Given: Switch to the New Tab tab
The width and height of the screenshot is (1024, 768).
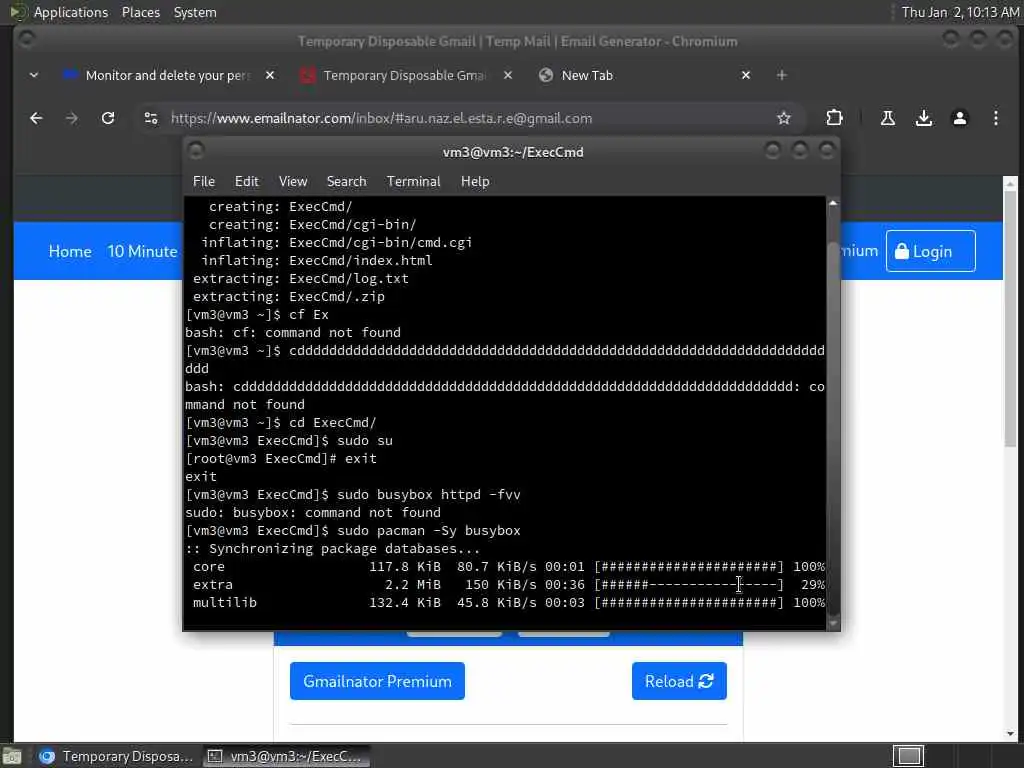Looking at the screenshot, I should pyautogui.click(x=644, y=75).
